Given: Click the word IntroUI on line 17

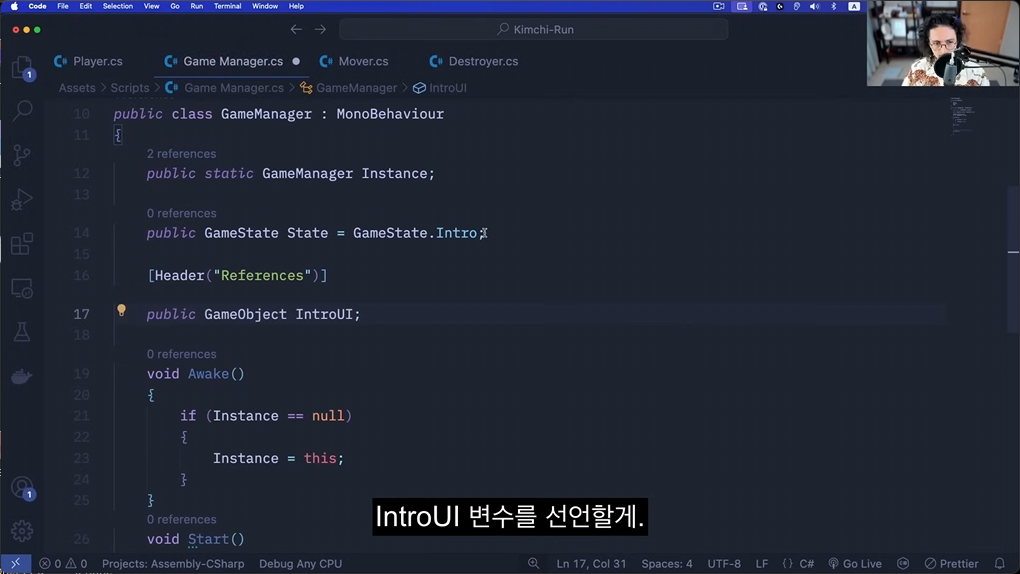Looking at the screenshot, I should pos(323,314).
